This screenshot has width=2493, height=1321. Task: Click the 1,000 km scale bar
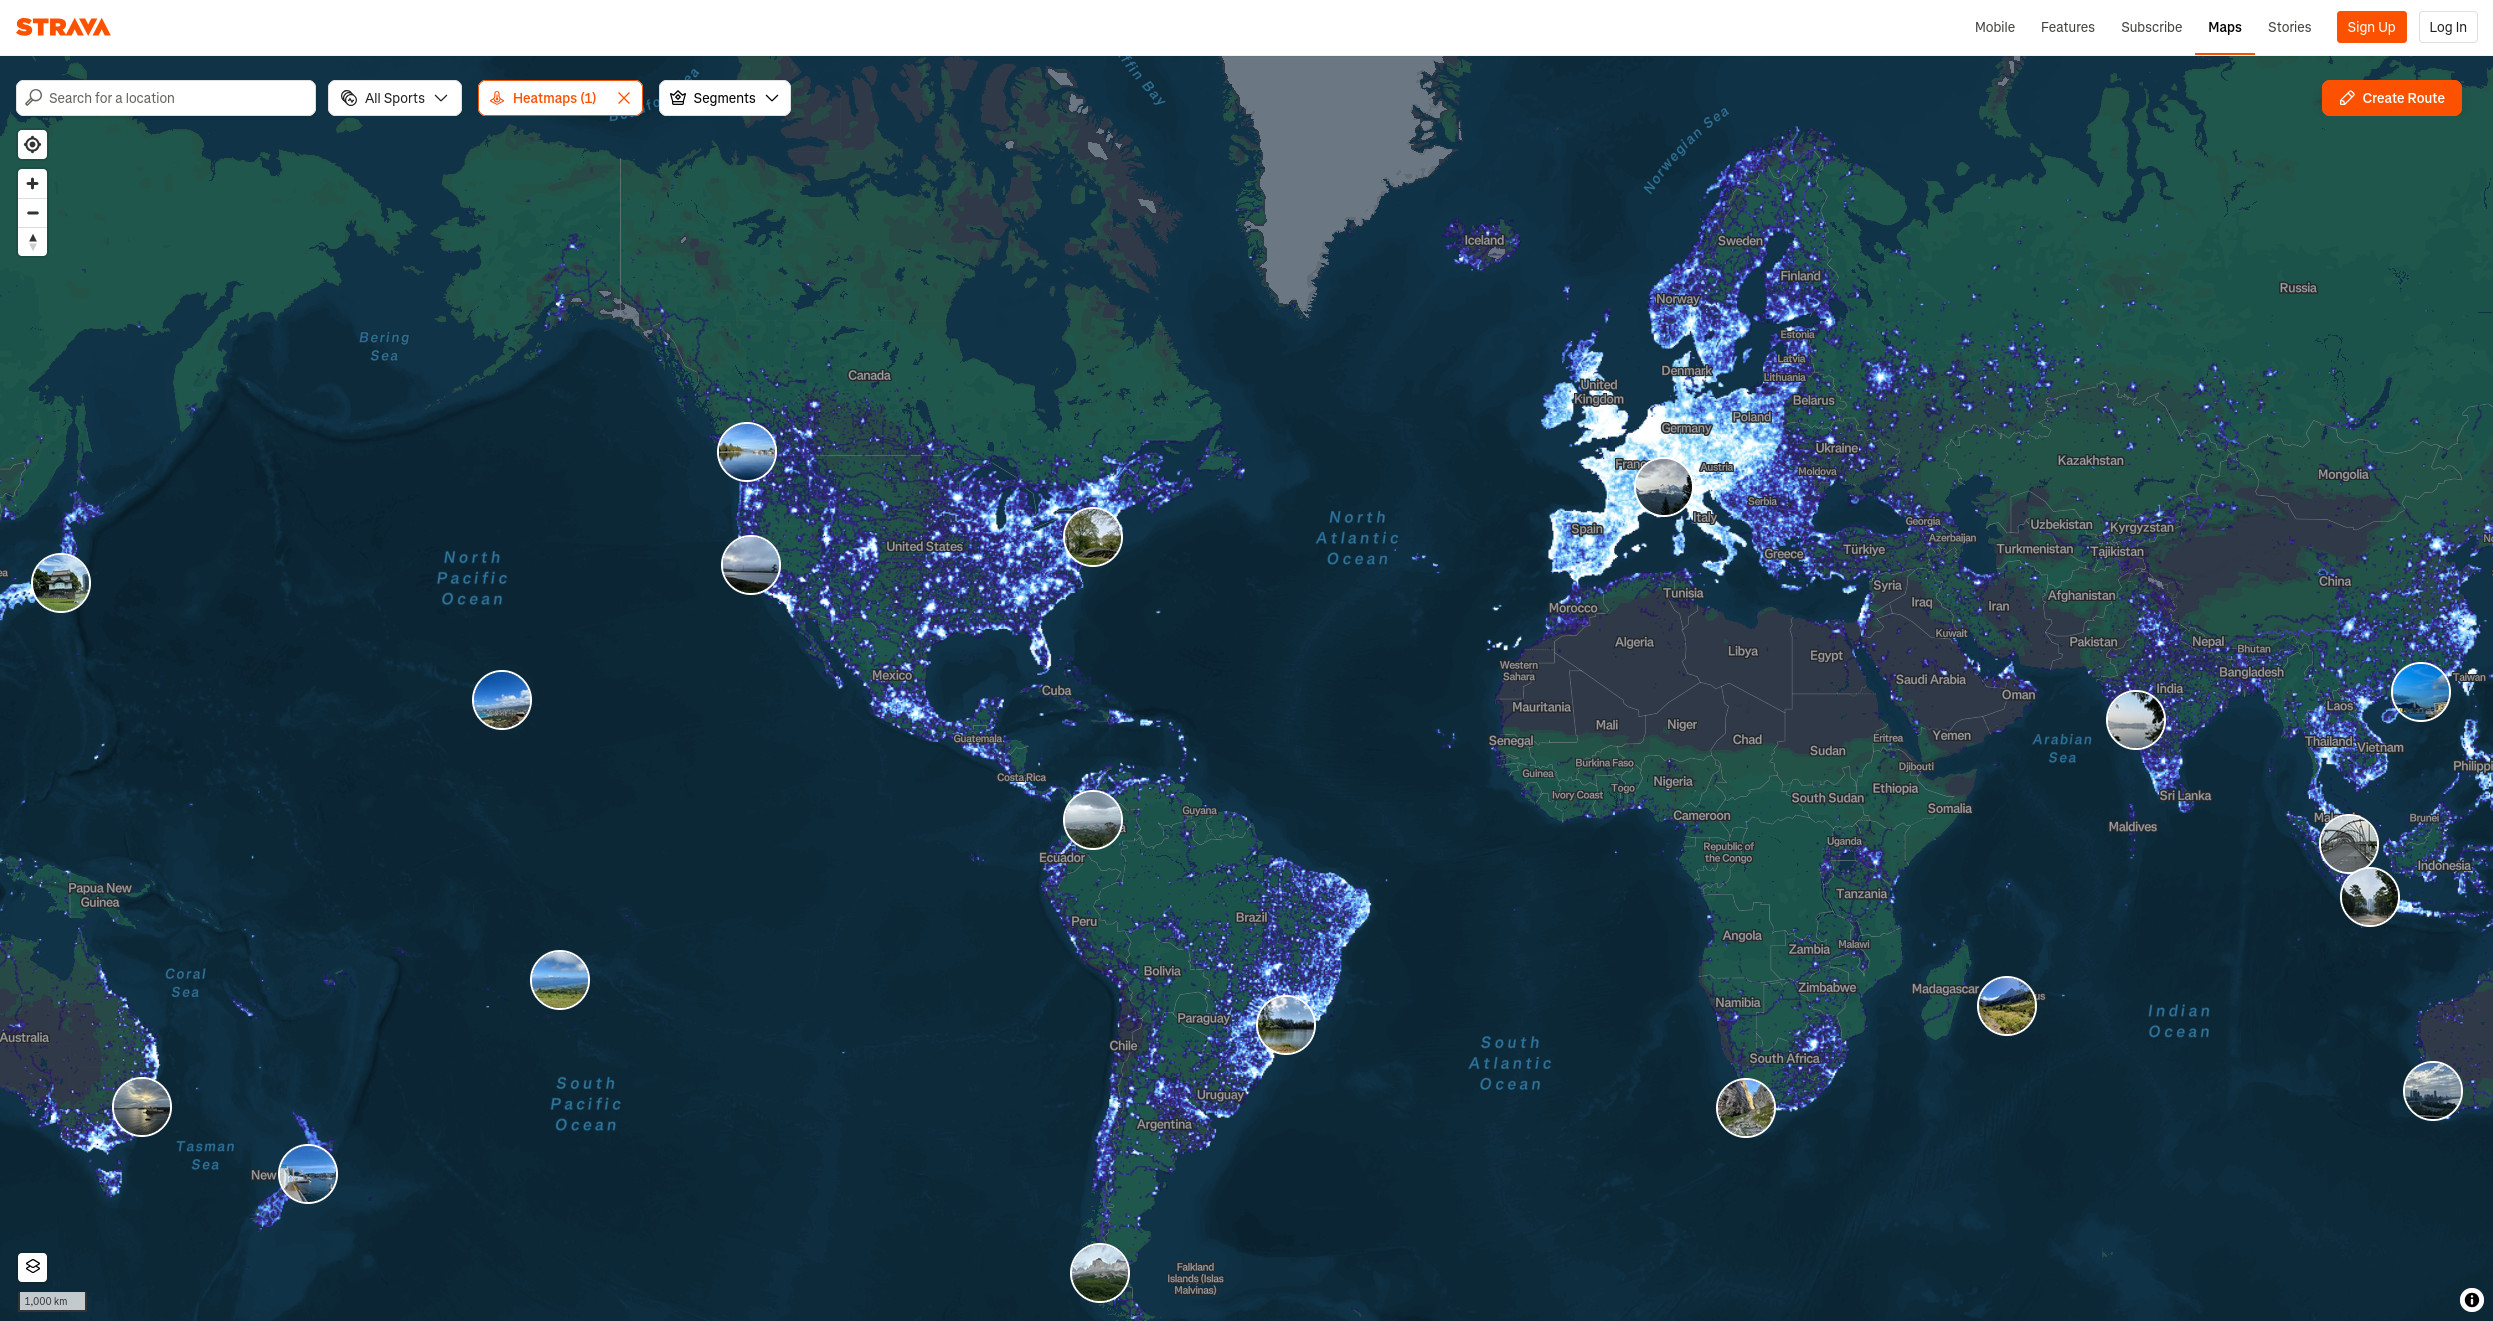click(53, 1301)
